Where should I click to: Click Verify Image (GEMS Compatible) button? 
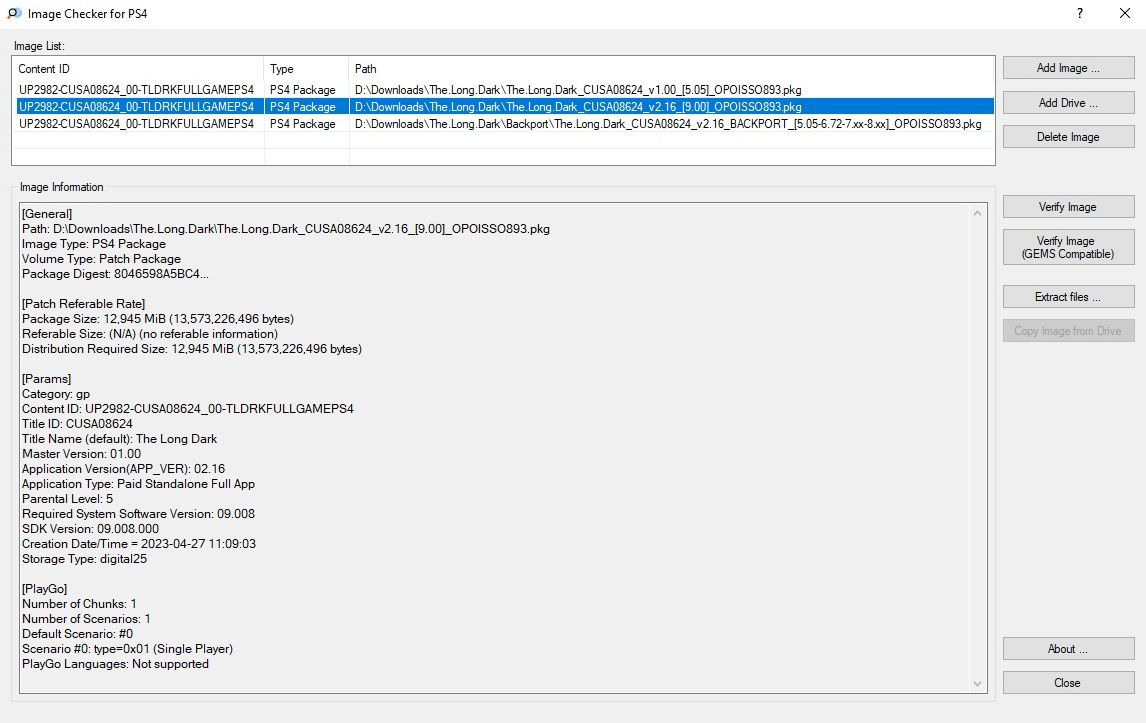click(1068, 247)
